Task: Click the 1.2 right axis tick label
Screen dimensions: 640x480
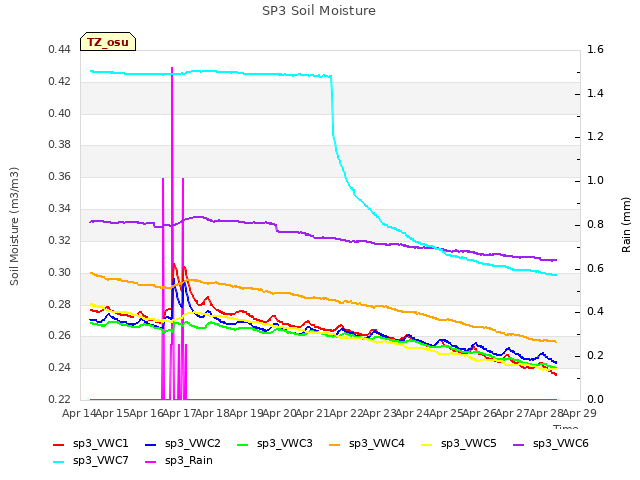Action: 595,136
